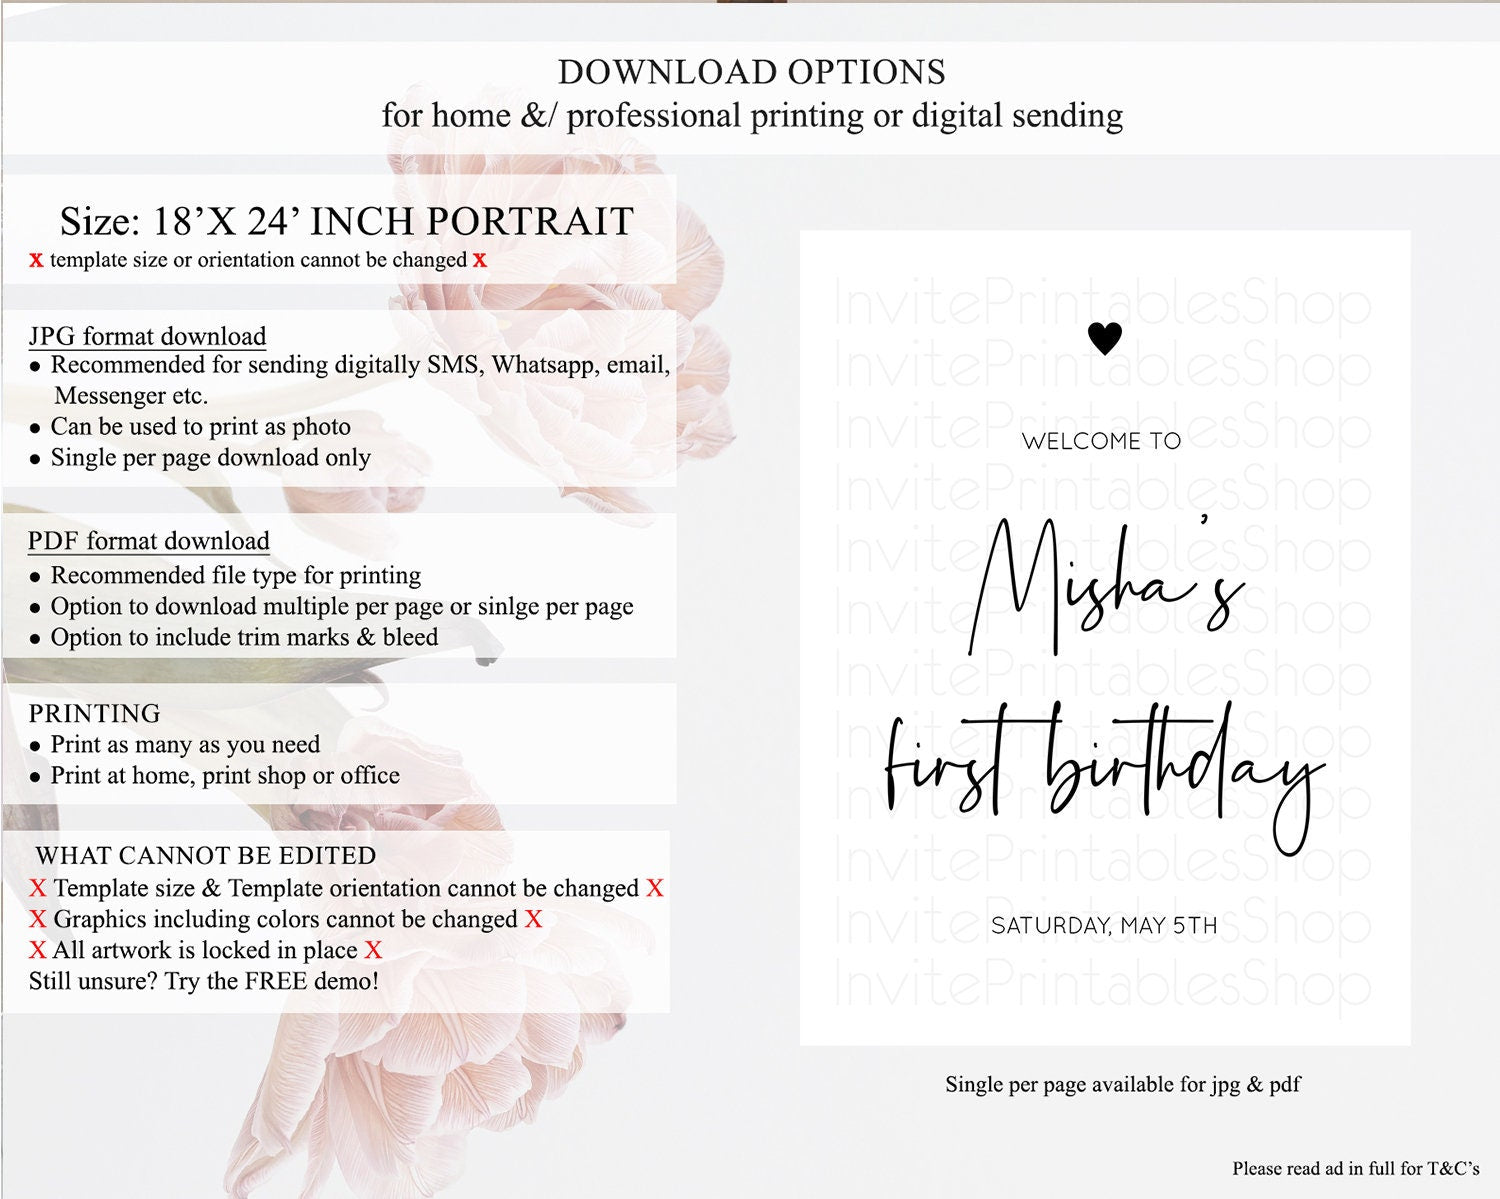Select the 'SATURDAY, MAY 5TH' date line
This screenshot has width=1500, height=1199.
(1104, 926)
